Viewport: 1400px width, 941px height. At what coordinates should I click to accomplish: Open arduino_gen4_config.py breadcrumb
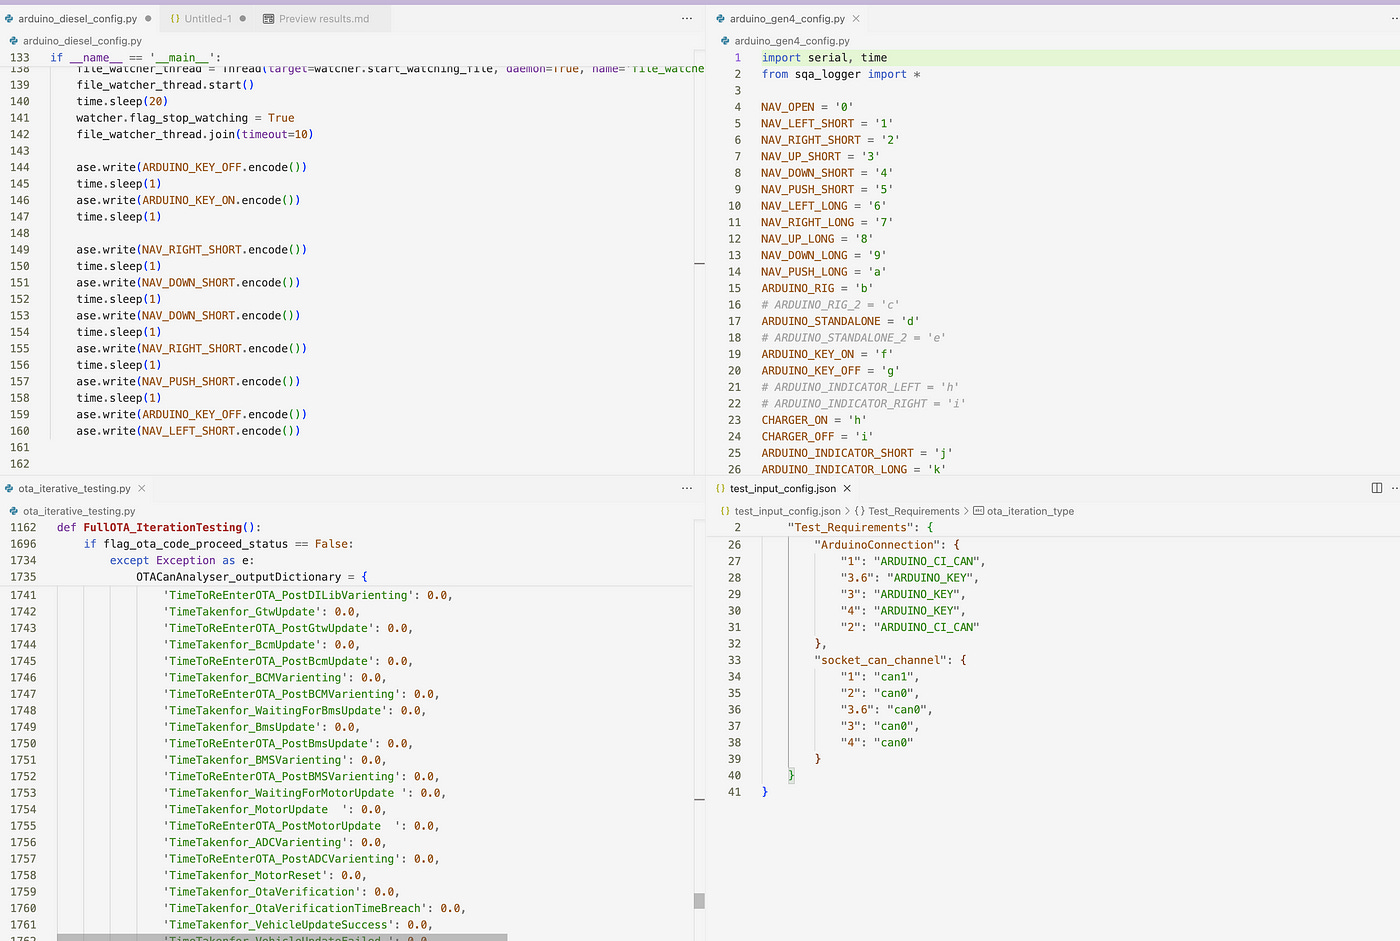(x=791, y=41)
